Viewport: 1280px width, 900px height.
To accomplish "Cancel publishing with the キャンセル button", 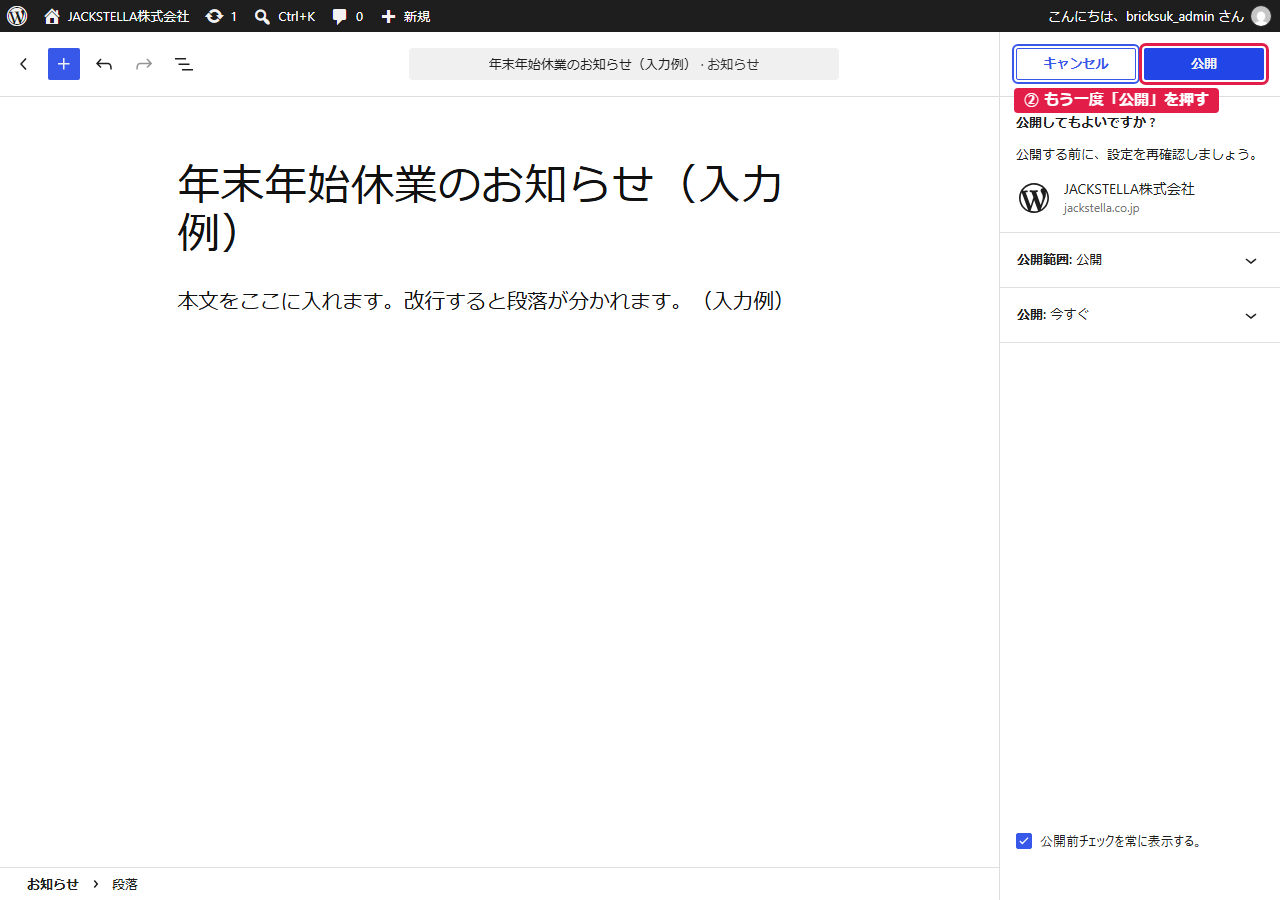I will (1076, 64).
